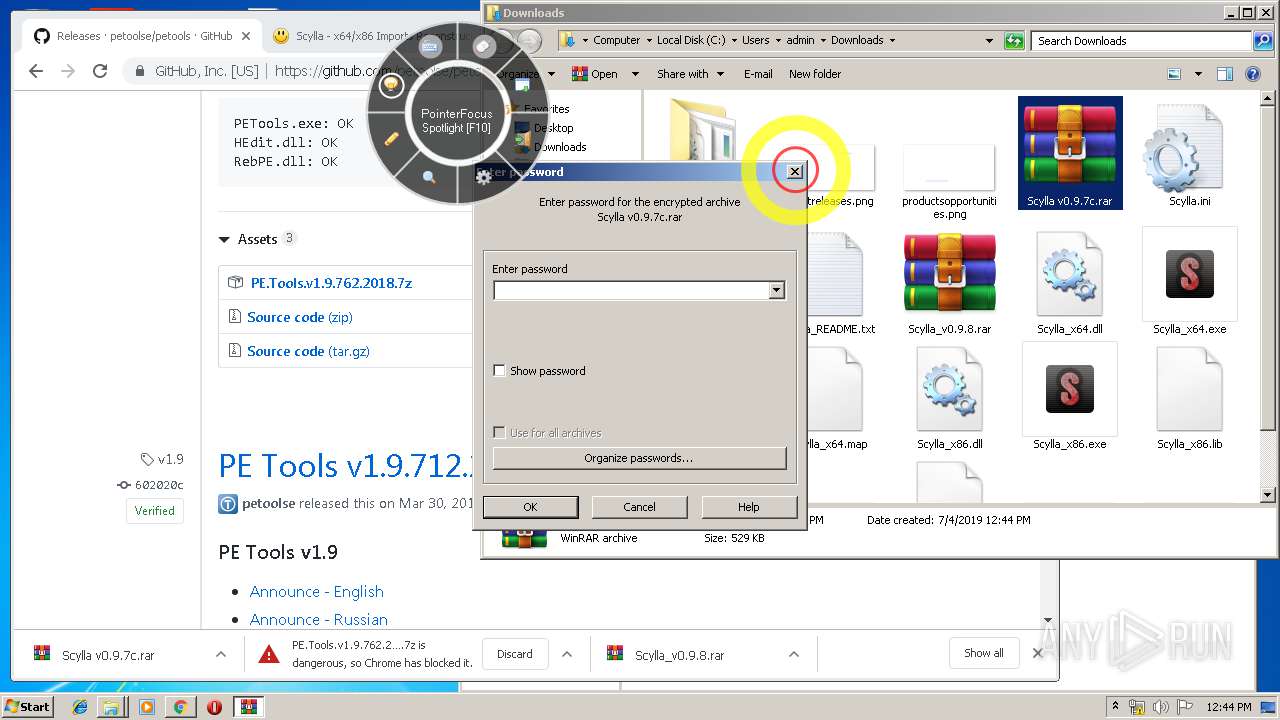
Task: Click E-mail in Explorer toolbar
Action: 758,74
